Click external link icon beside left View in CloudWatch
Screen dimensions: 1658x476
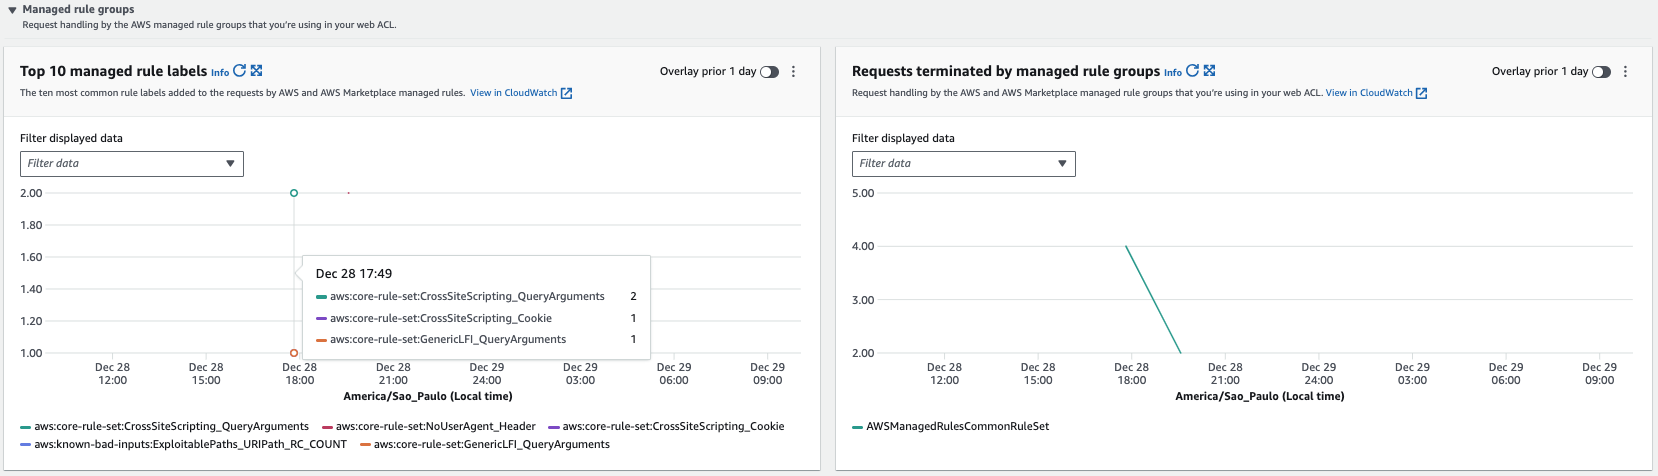[566, 93]
